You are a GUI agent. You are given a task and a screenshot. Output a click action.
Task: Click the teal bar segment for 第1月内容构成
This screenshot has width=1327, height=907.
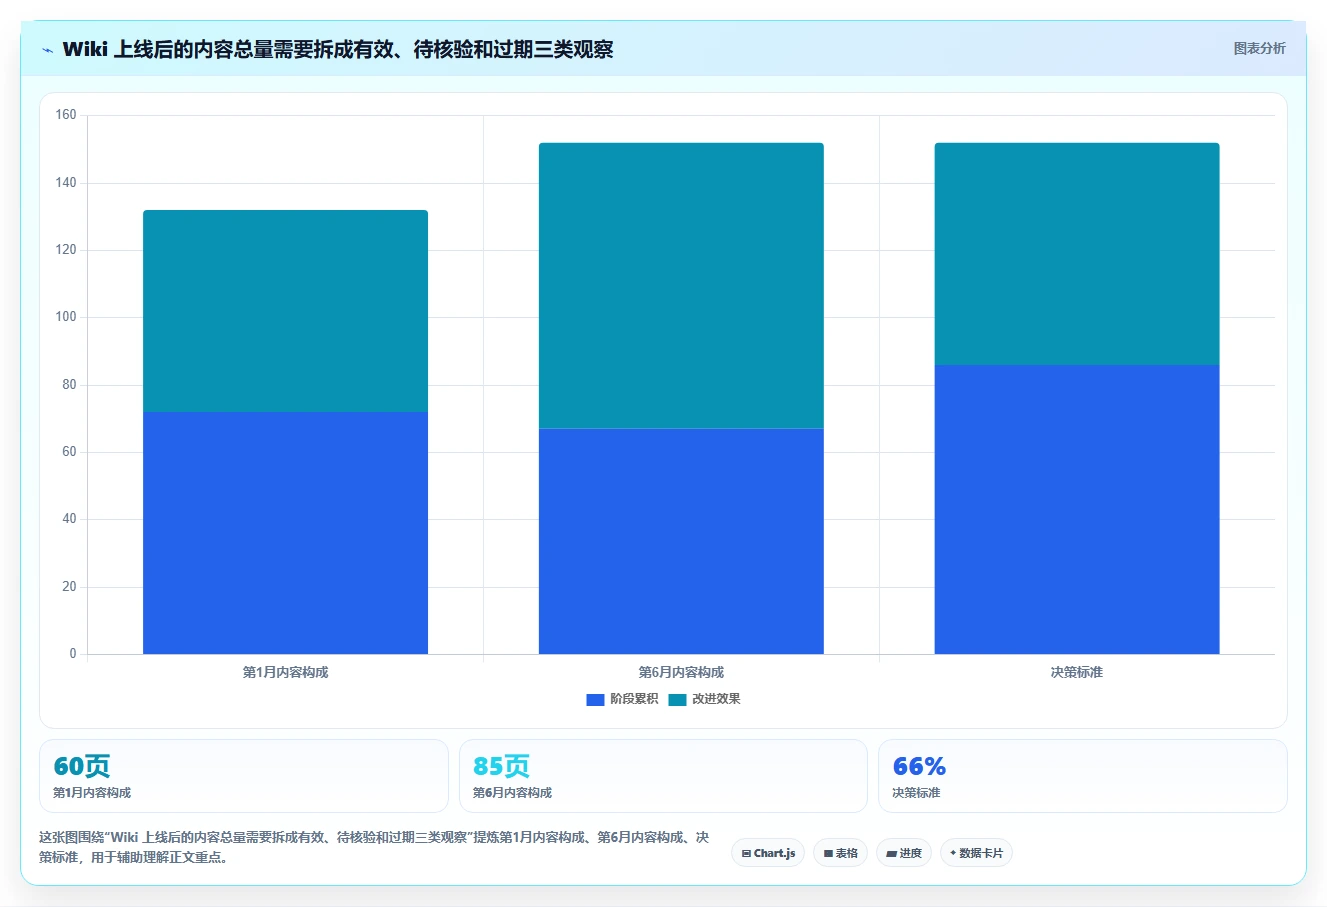pos(285,311)
